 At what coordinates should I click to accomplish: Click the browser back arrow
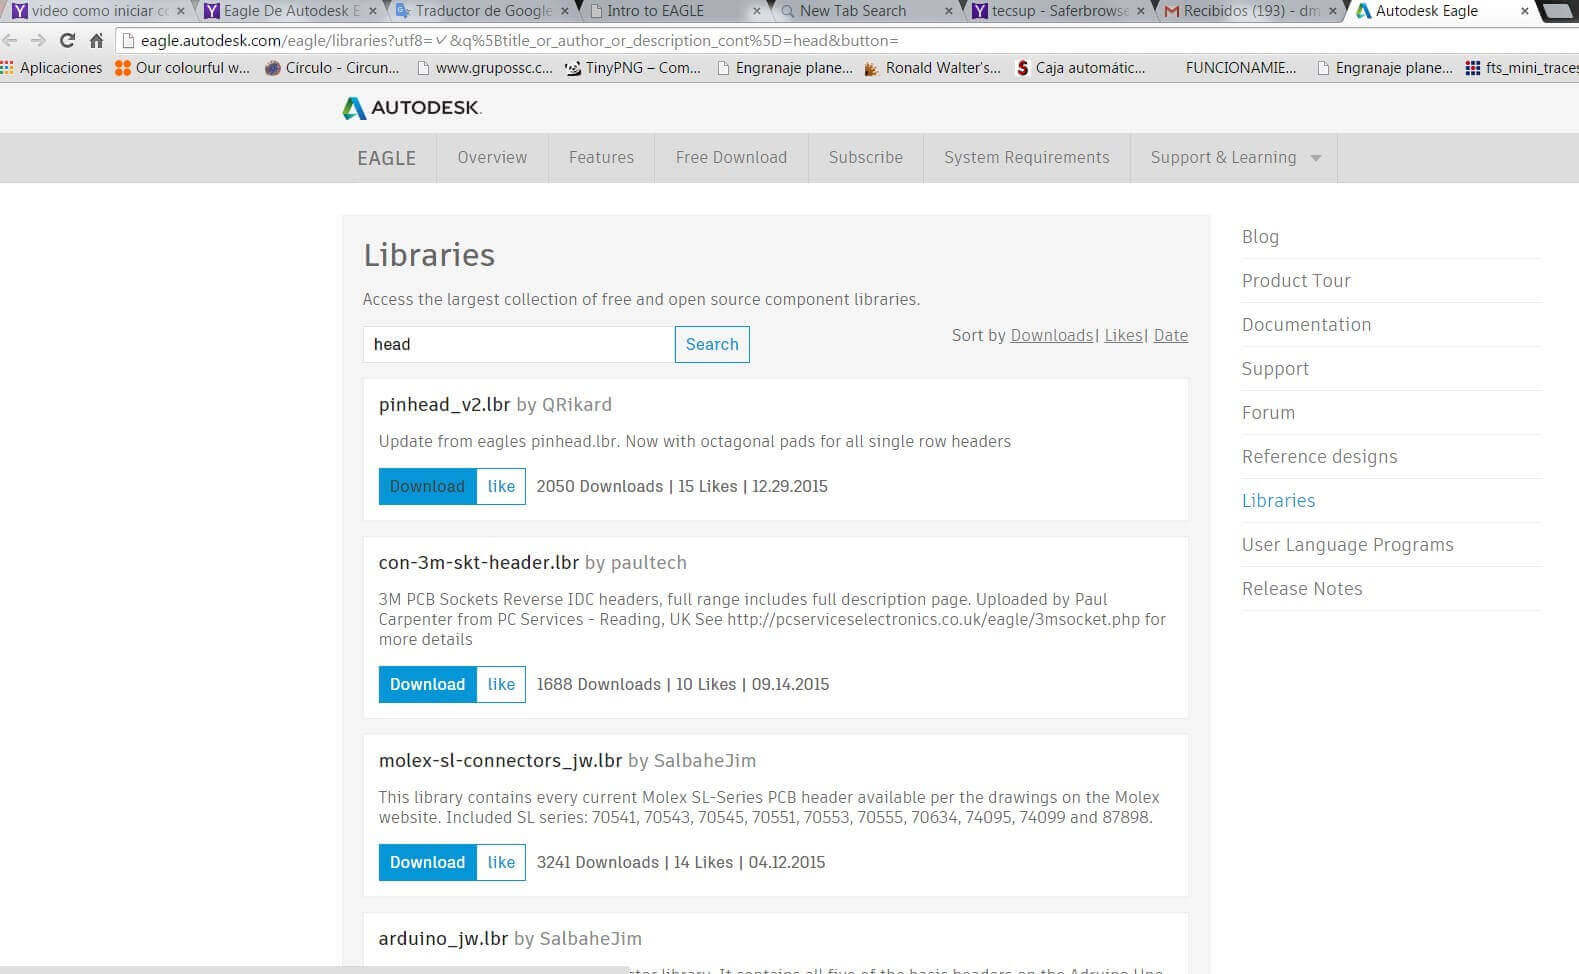[x=10, y=41]
